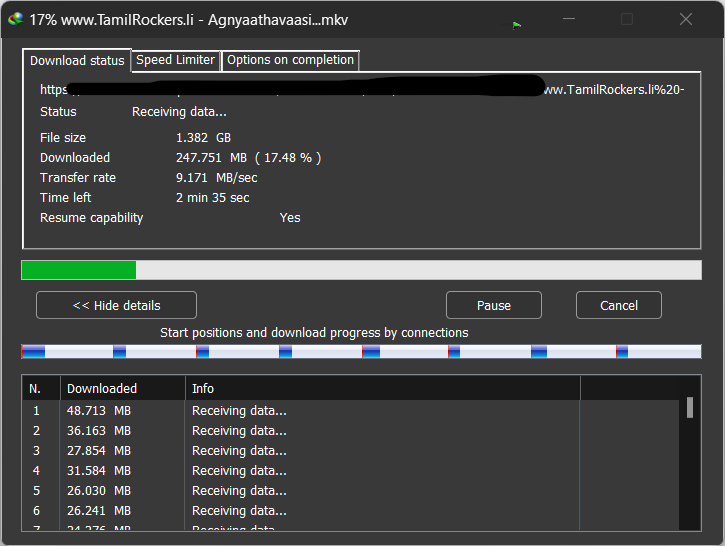Click the Receiving data info for connection 1

pos(239,411)
